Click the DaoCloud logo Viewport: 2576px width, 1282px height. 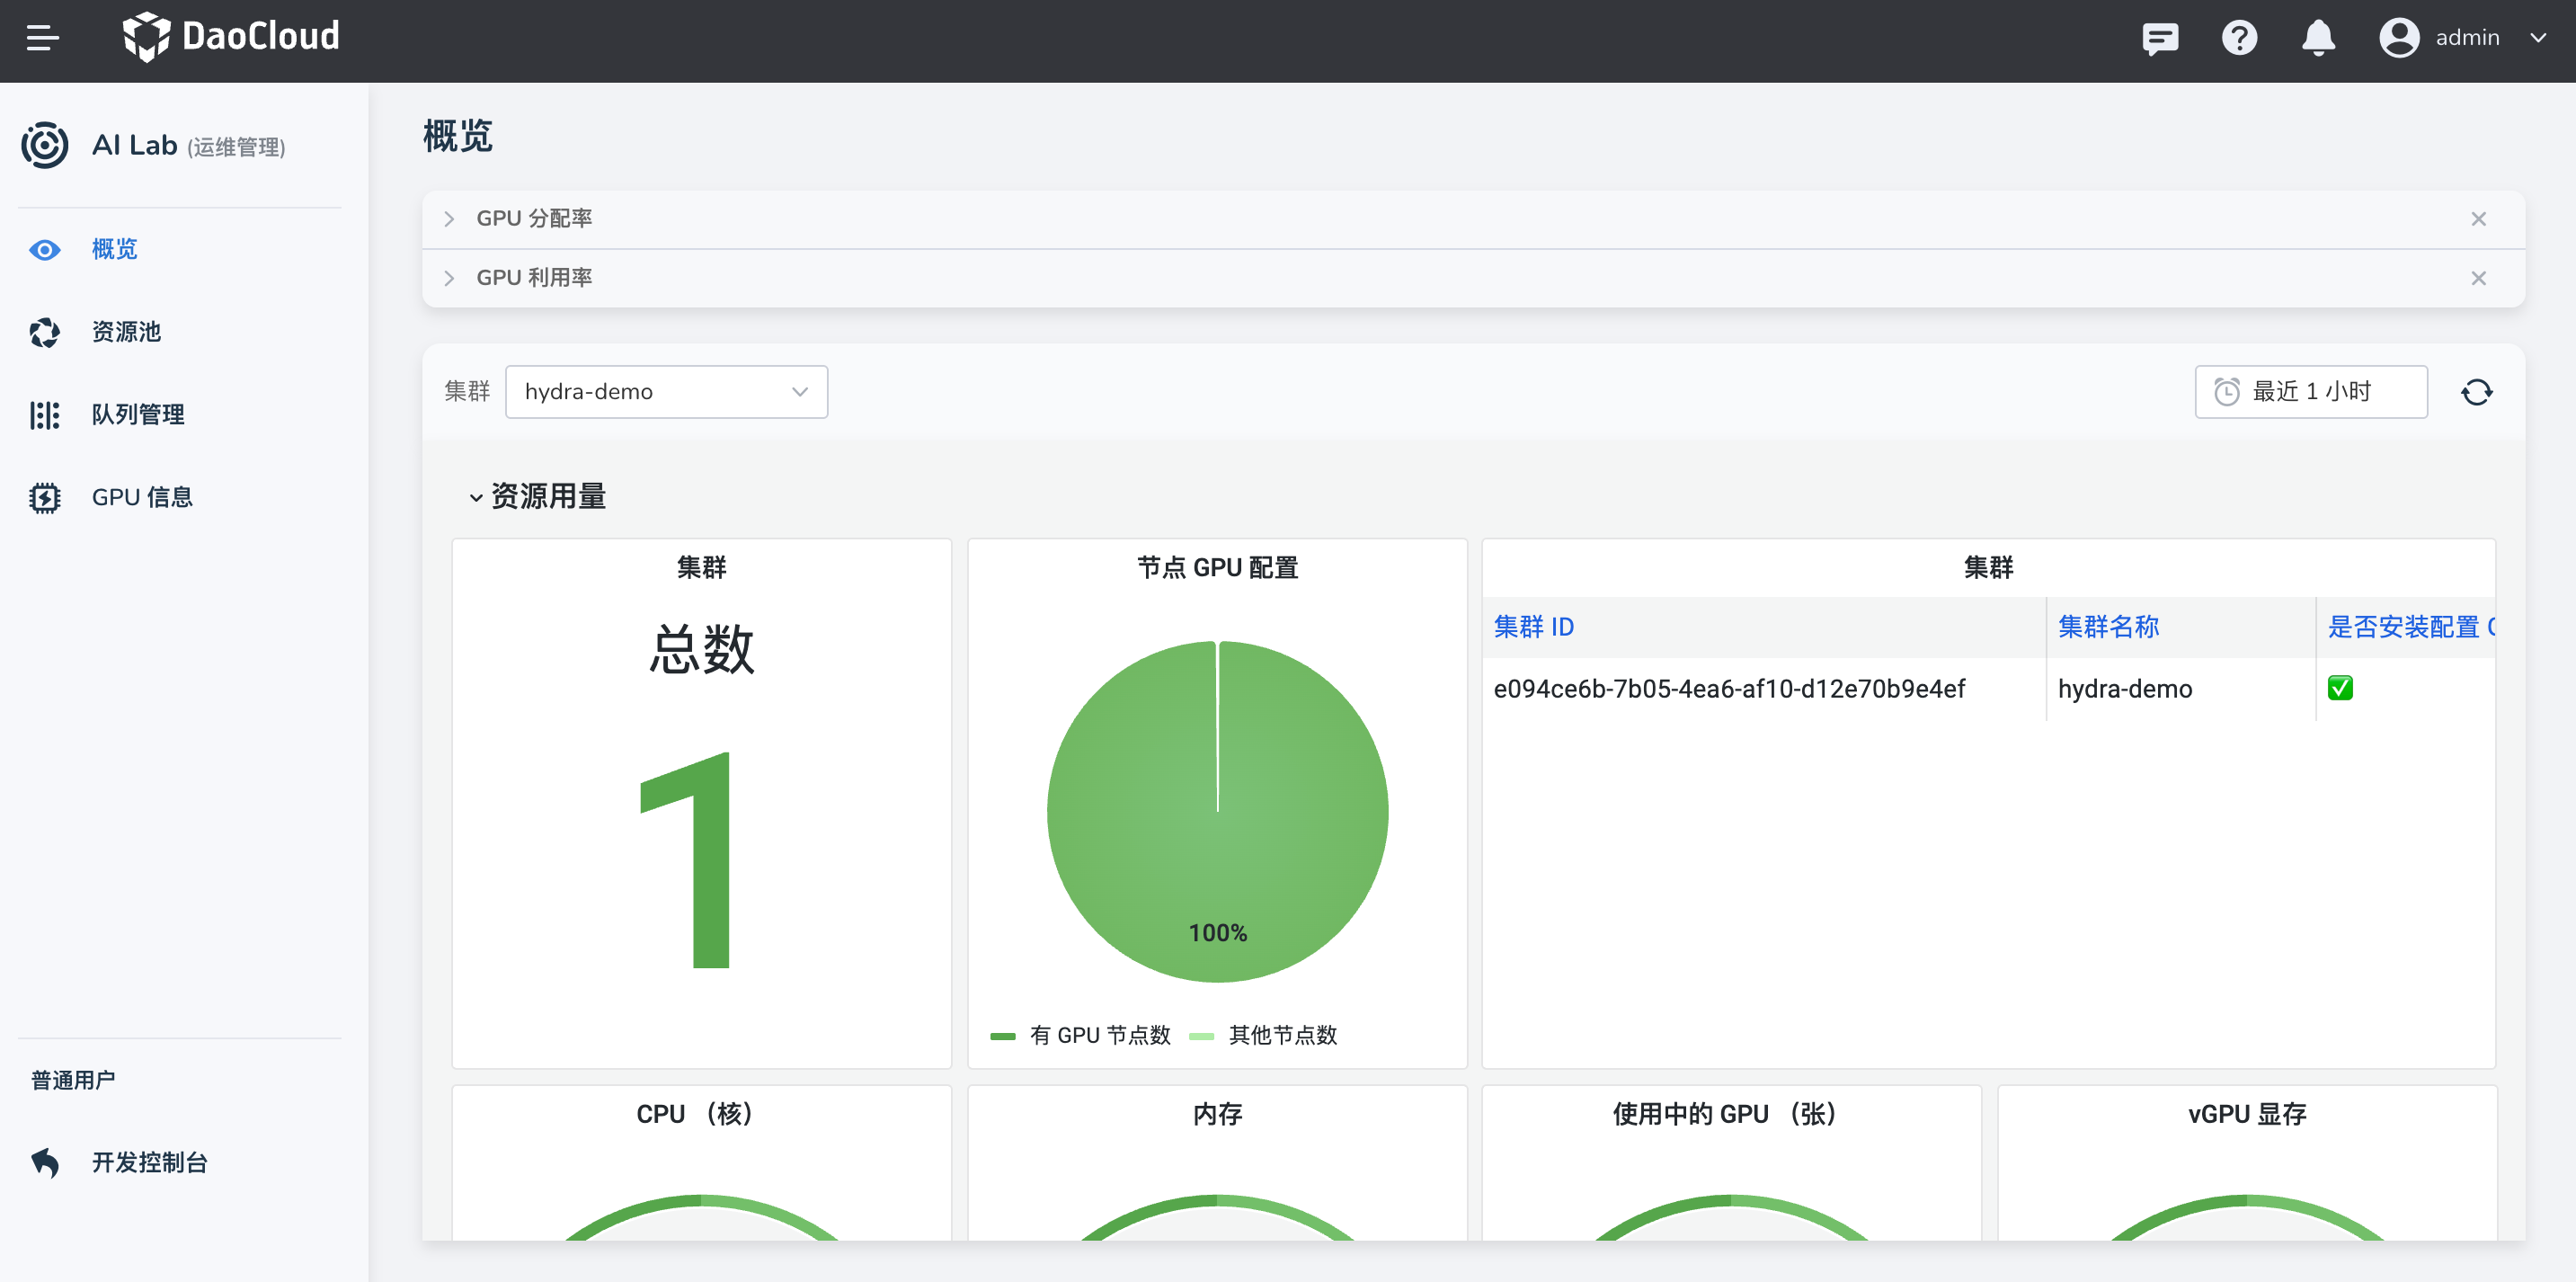[x=232, y=36]
